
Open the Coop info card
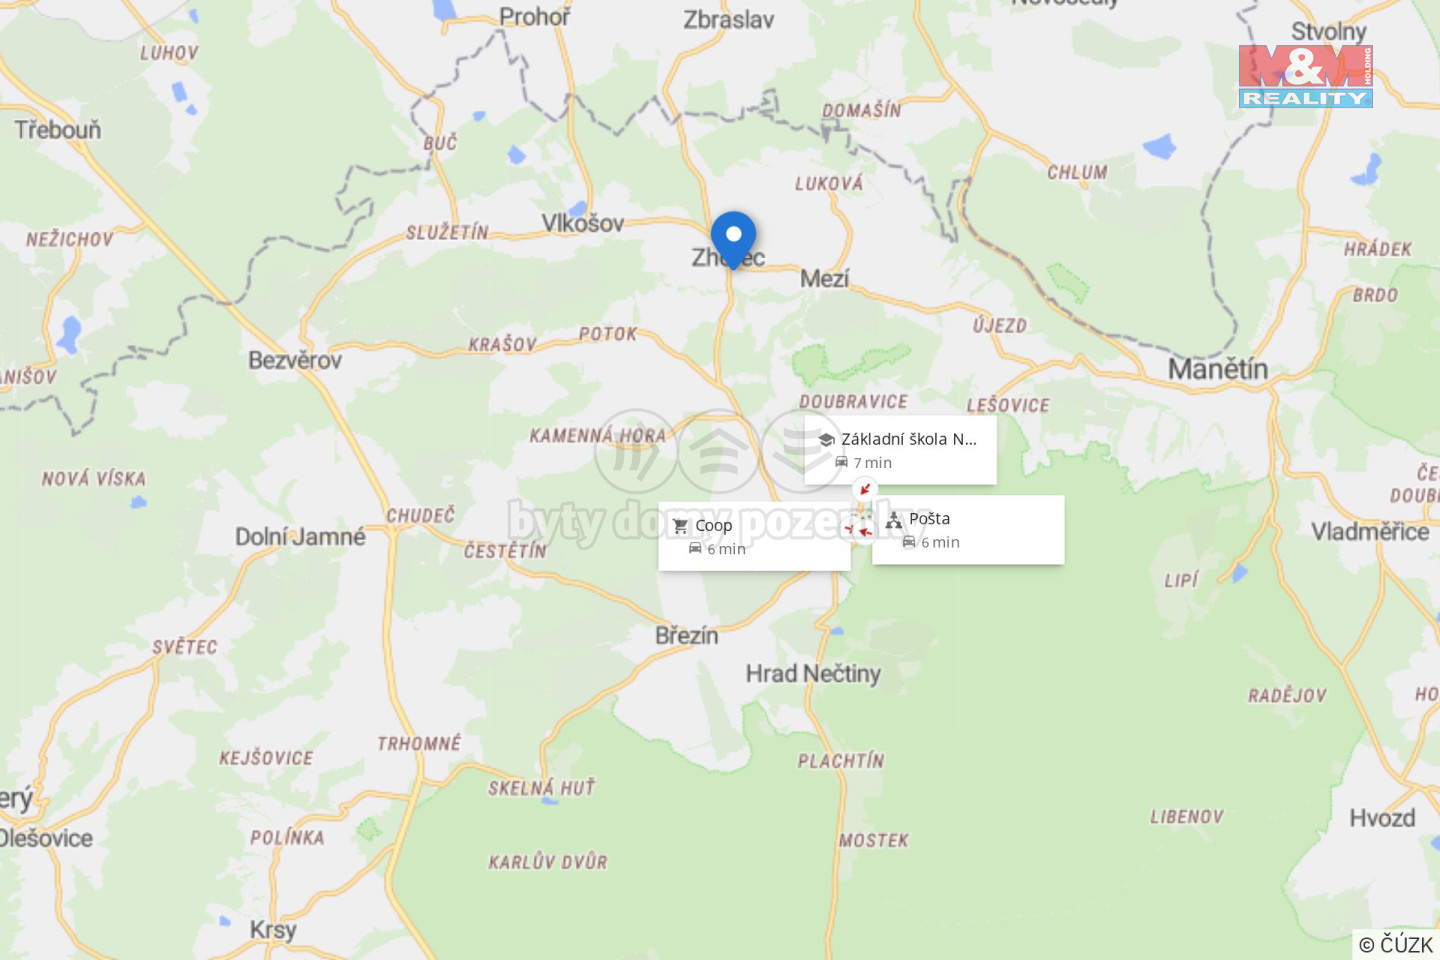pos(754,537)
